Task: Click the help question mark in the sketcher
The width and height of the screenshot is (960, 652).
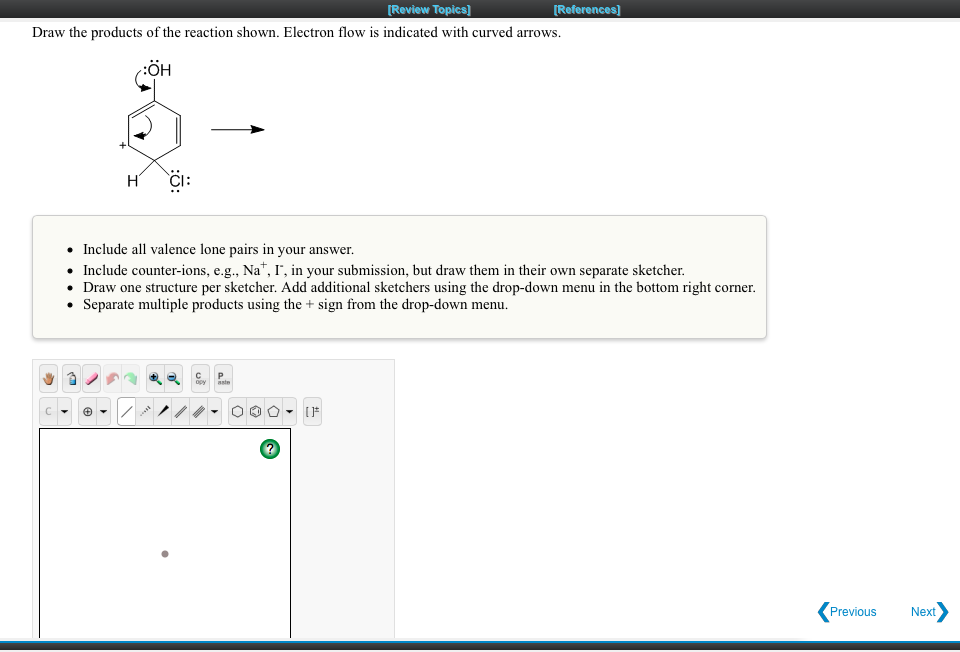Action: [269, 449]
